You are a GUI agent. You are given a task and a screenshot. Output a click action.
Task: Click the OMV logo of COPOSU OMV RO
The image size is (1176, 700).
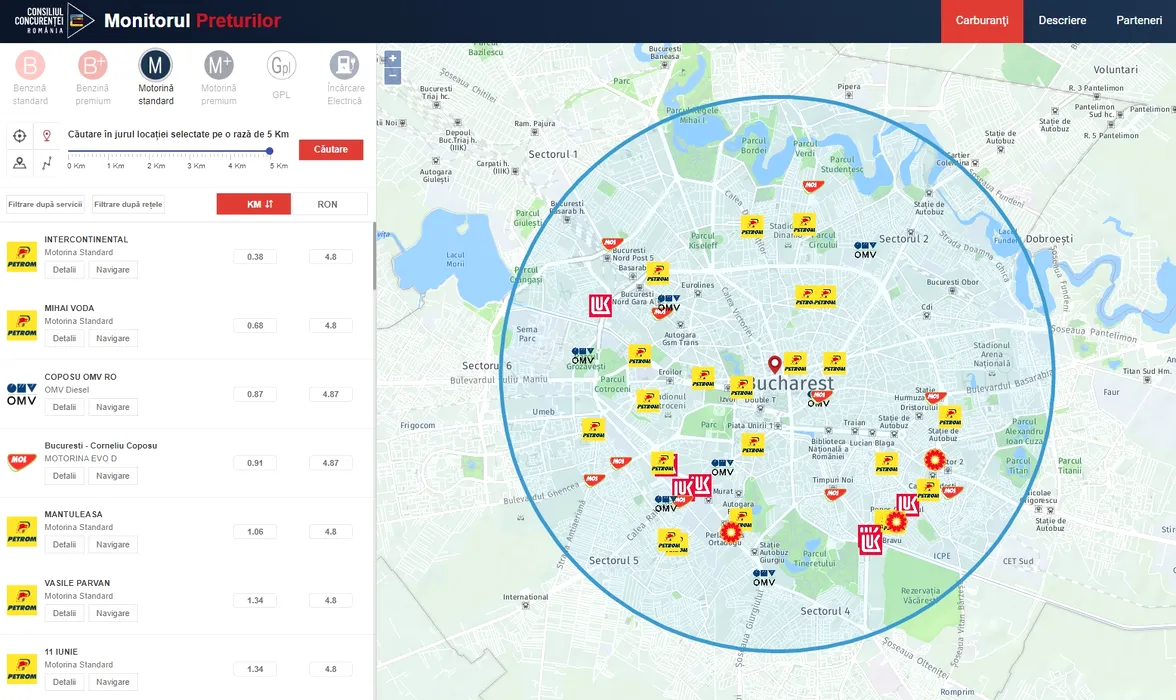[x=22, y=394]
